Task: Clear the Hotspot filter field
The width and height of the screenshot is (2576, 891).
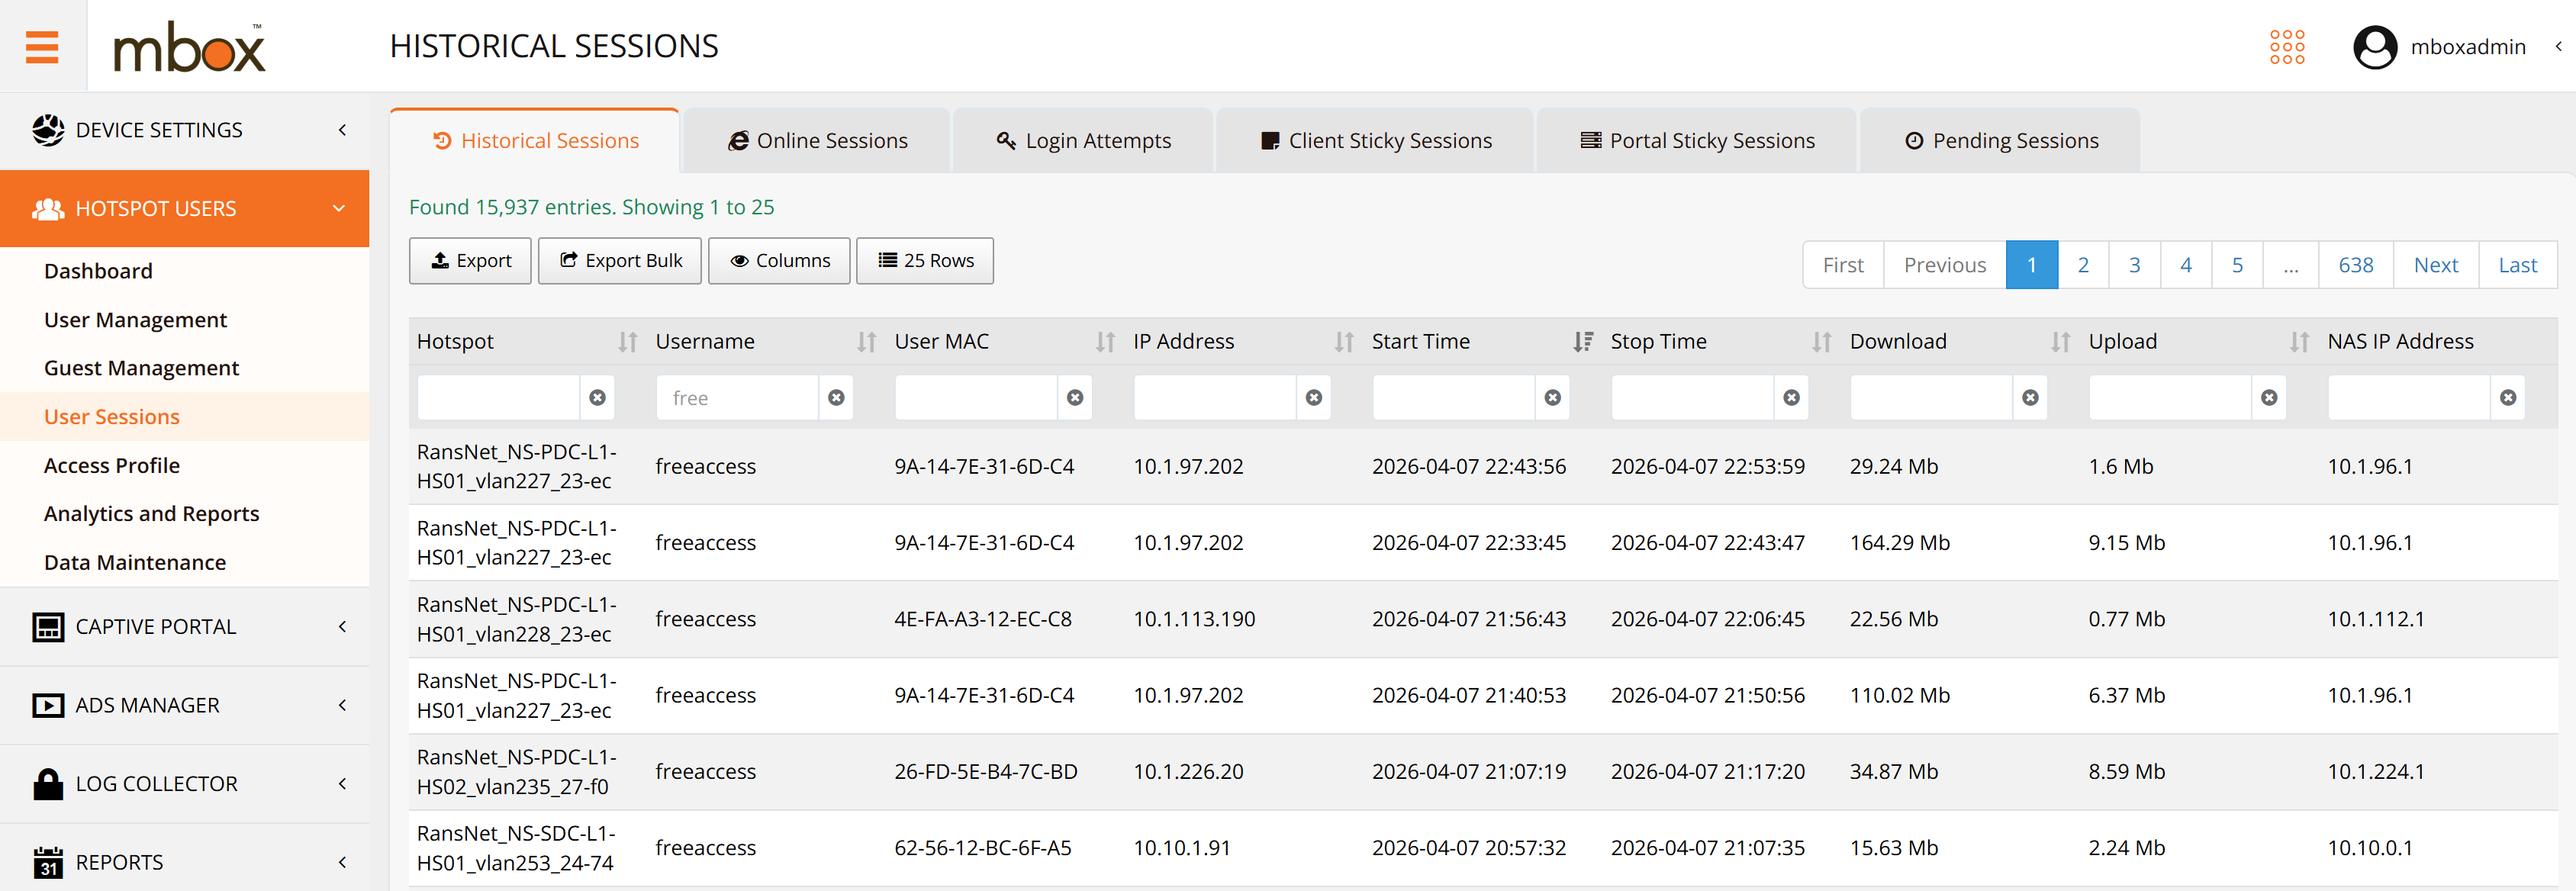Action: point(597,398)
